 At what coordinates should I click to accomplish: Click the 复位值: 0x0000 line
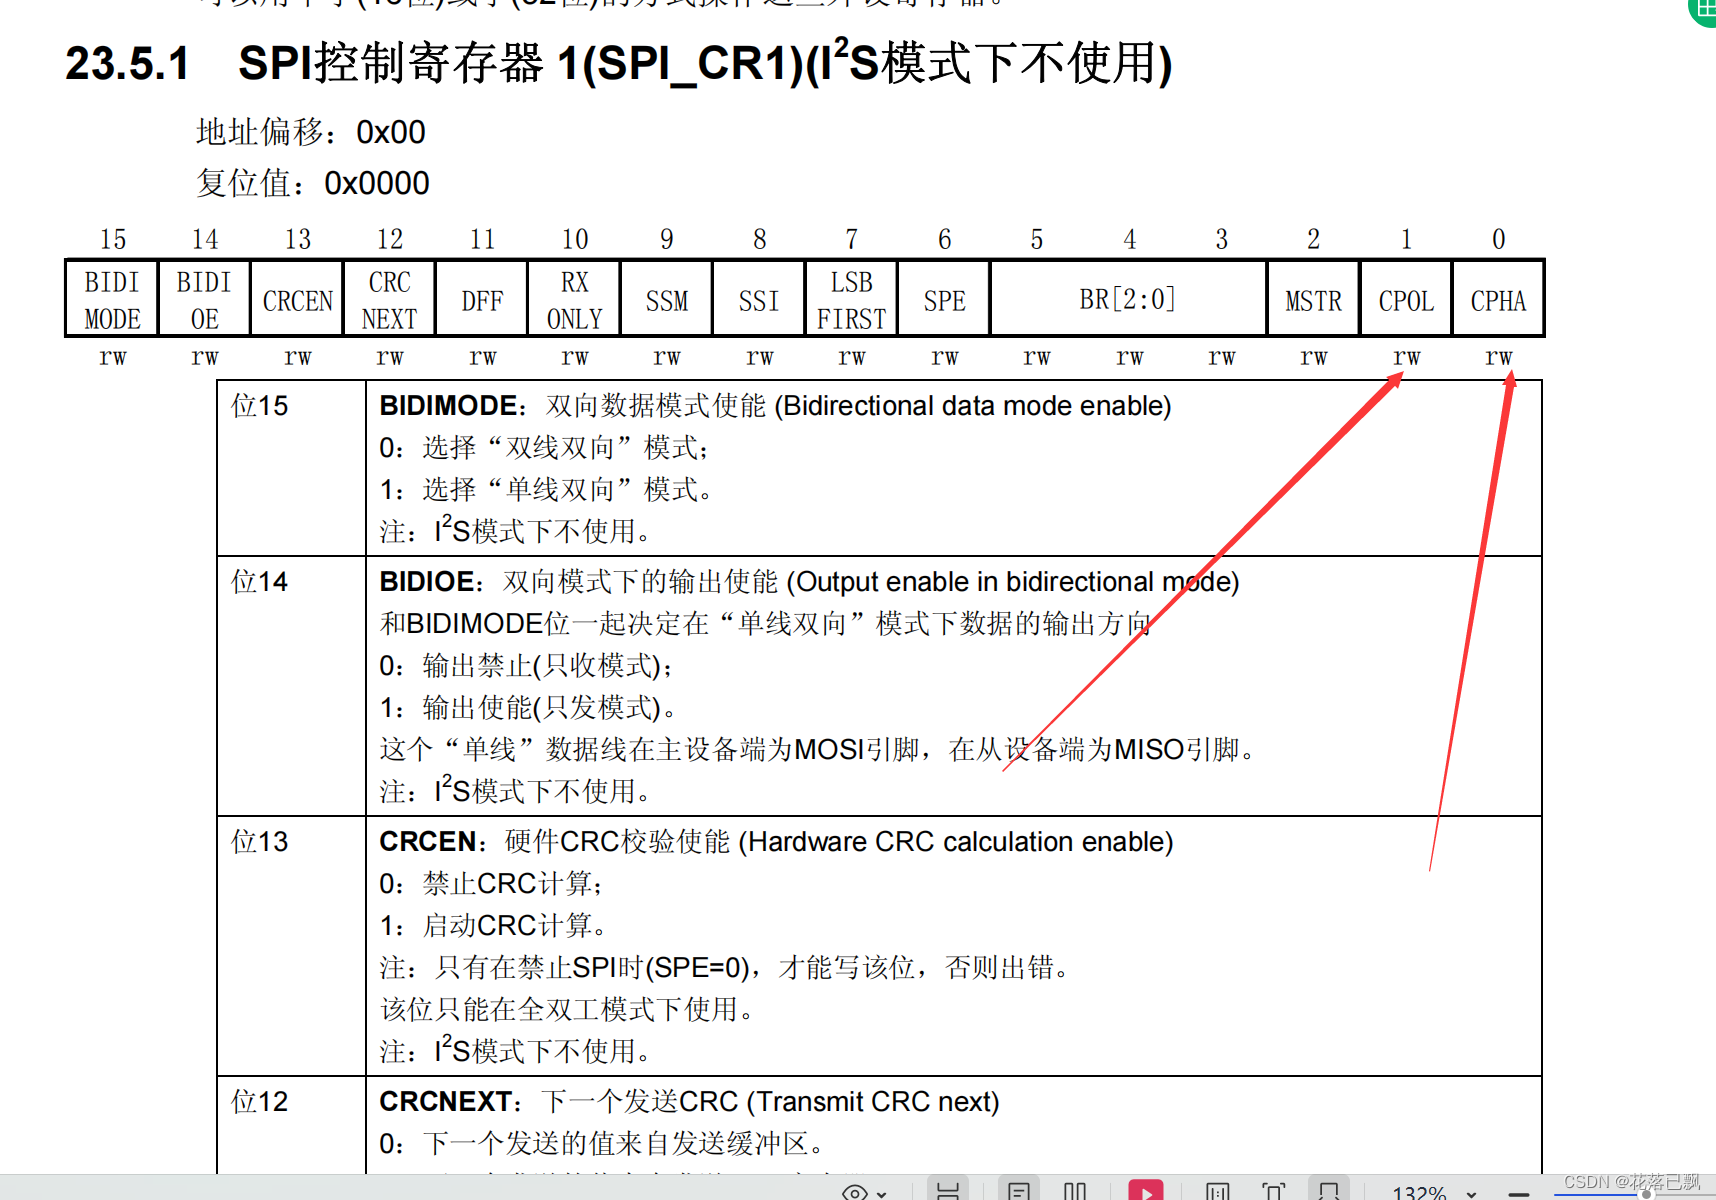(x=313, y=183)
